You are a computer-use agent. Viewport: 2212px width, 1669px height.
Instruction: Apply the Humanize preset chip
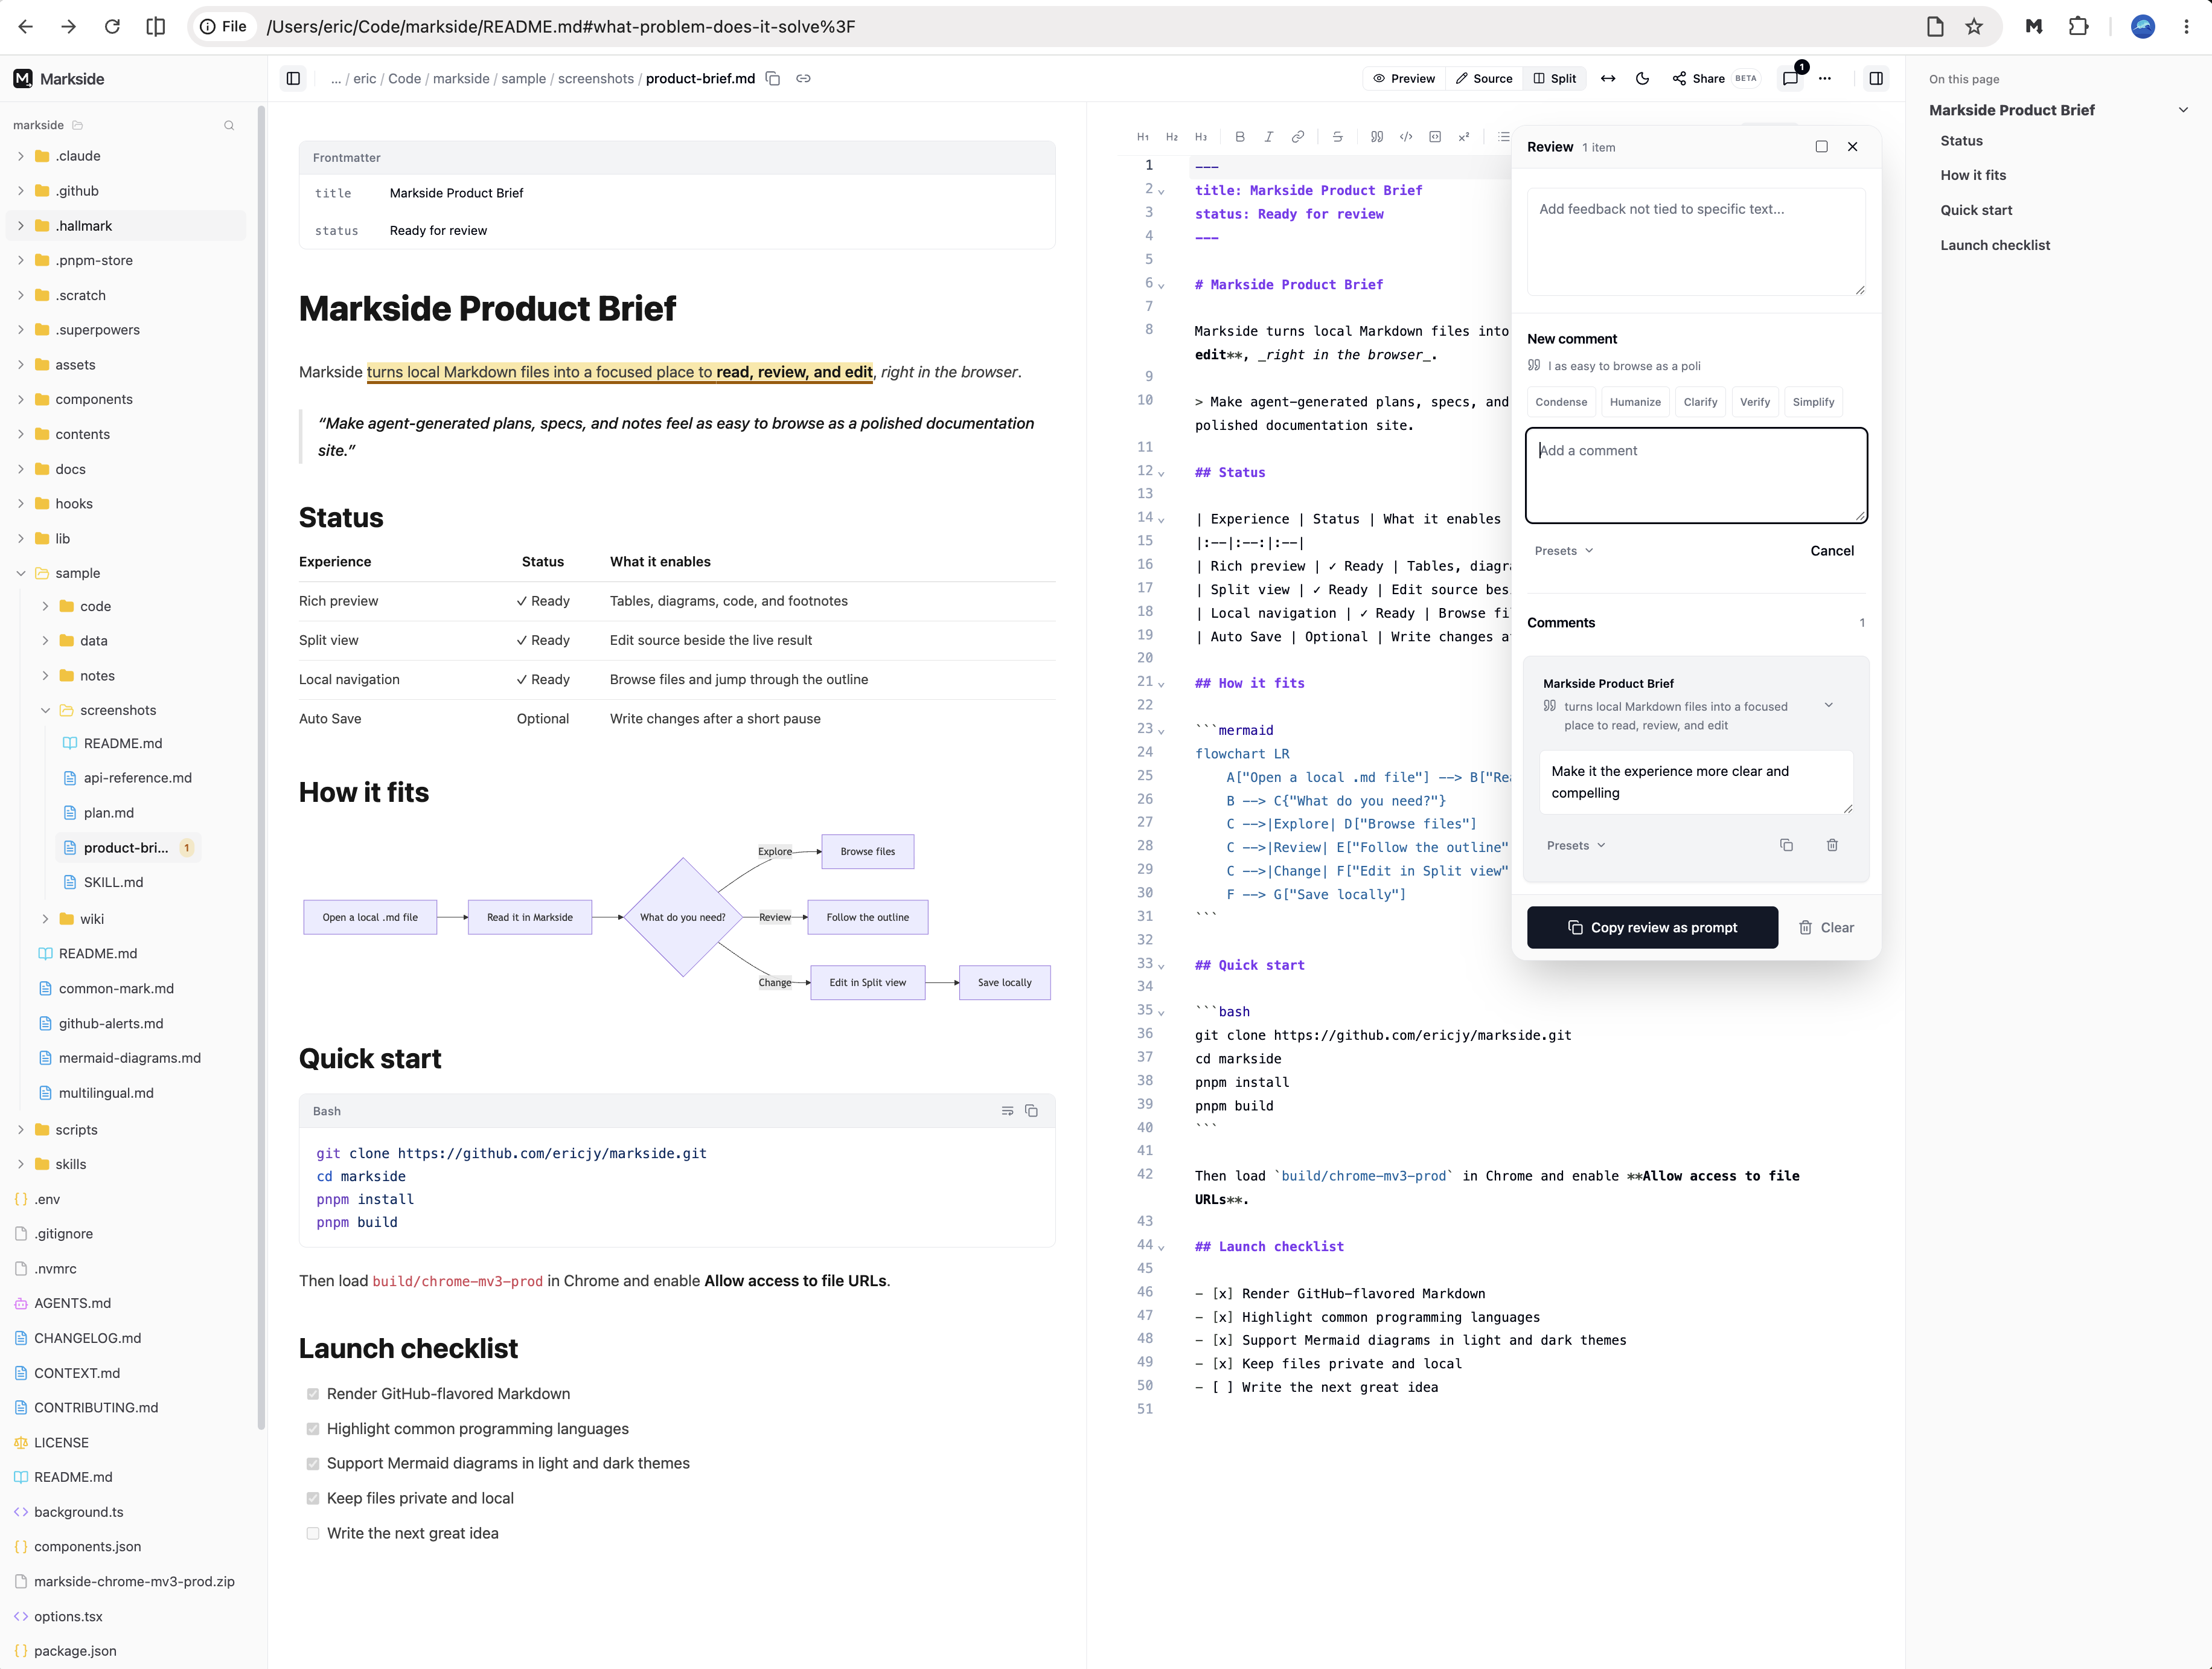coord(1635,402)
